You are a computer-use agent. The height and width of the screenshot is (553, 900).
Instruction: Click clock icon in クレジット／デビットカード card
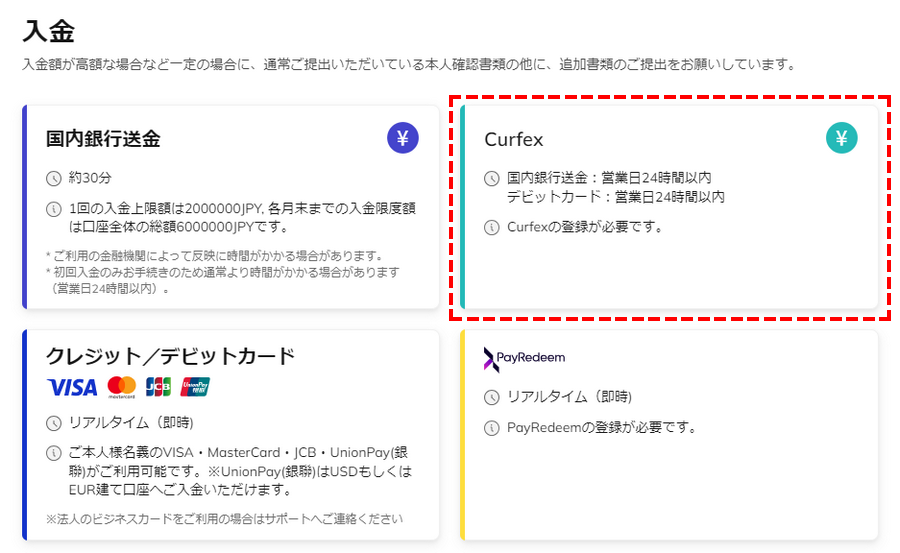pyautogui.click(x=53, y=423)
